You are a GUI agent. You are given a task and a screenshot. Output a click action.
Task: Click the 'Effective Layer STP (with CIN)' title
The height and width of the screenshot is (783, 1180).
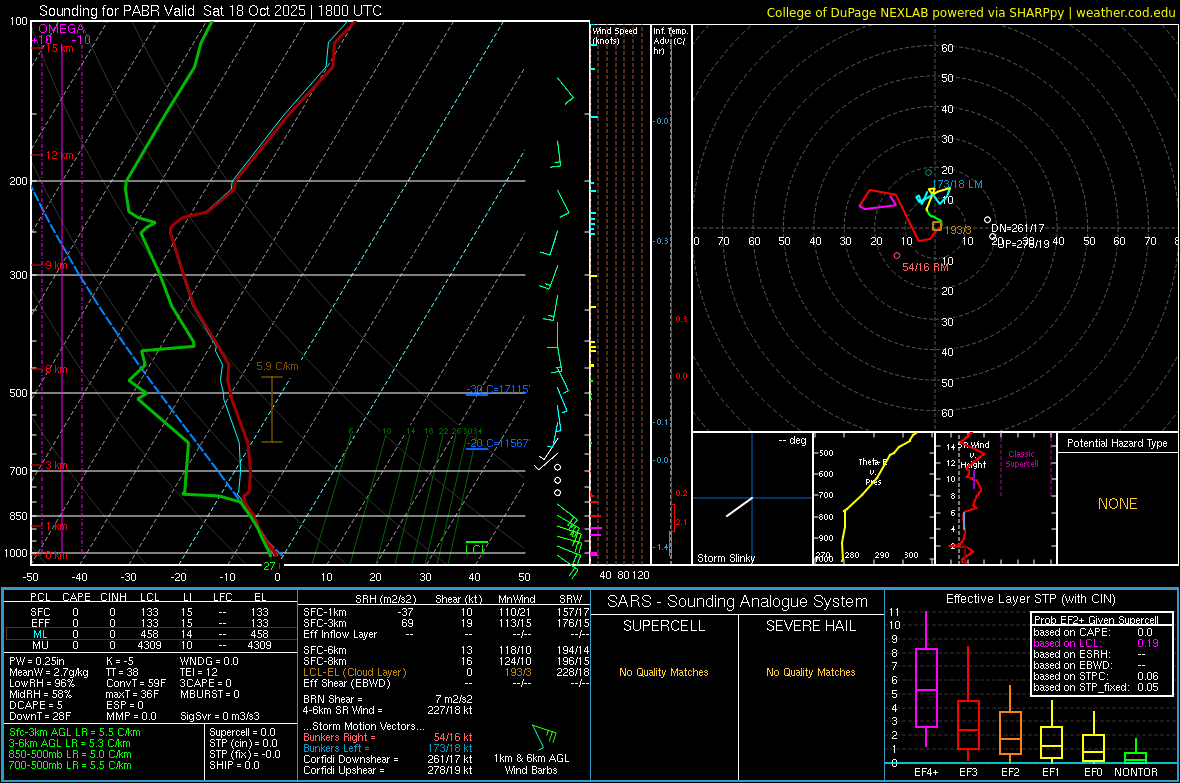point(1031,599)
